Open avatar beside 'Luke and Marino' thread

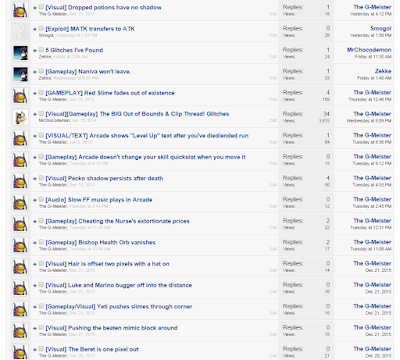pyautogui.click(x=20, y=288)
